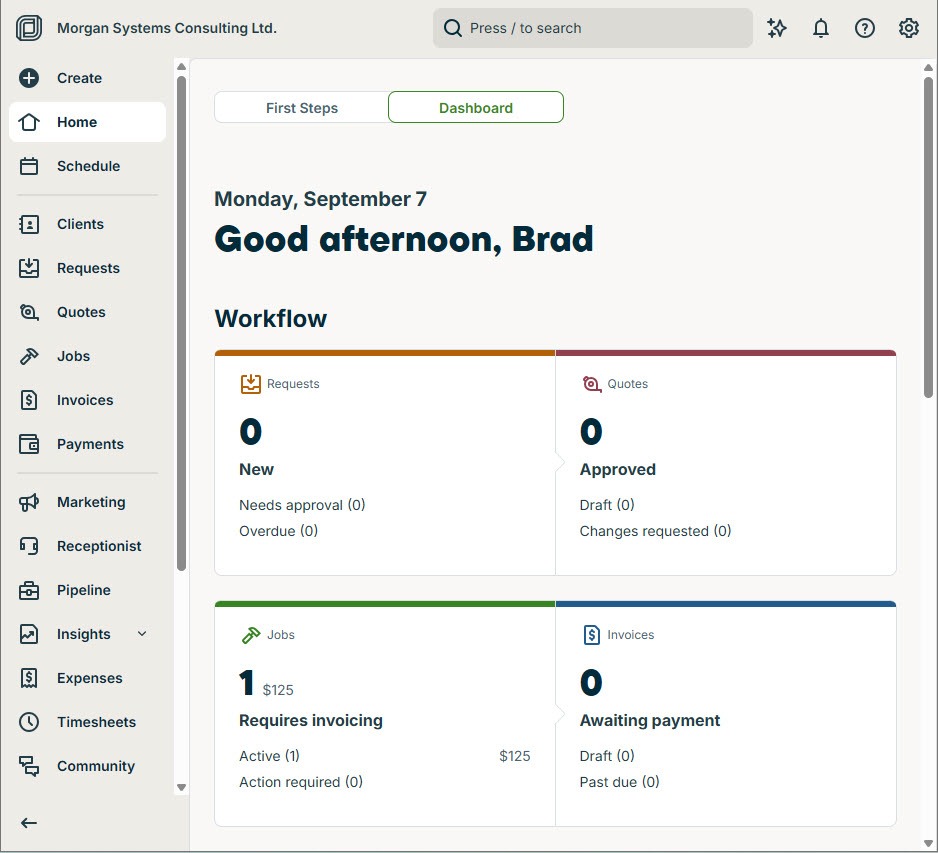Click sidebar scrollbar up arrow
Image resolution: width=938 pixels, height=853 pixels.
(x=181, y=67)
